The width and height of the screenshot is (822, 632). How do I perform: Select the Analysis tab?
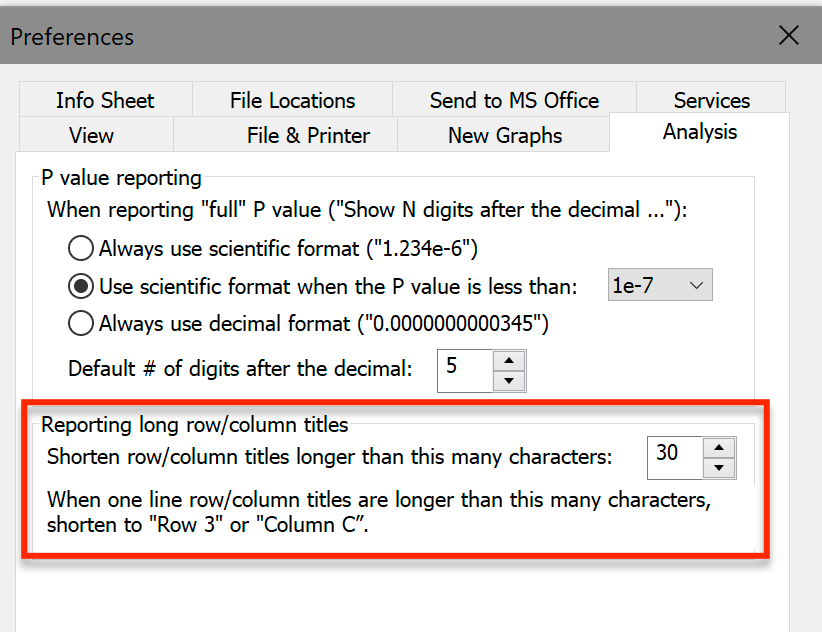coord(699,132)
